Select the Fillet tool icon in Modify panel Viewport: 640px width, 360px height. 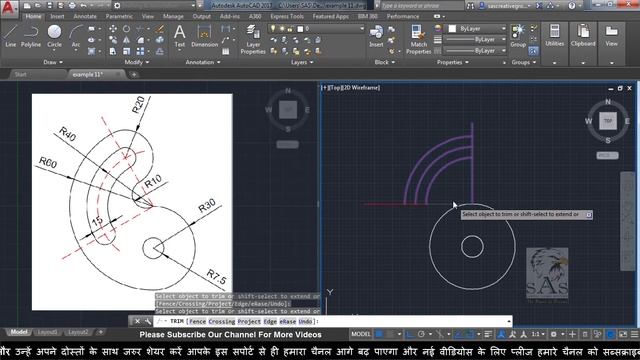(x=140, y=40)
